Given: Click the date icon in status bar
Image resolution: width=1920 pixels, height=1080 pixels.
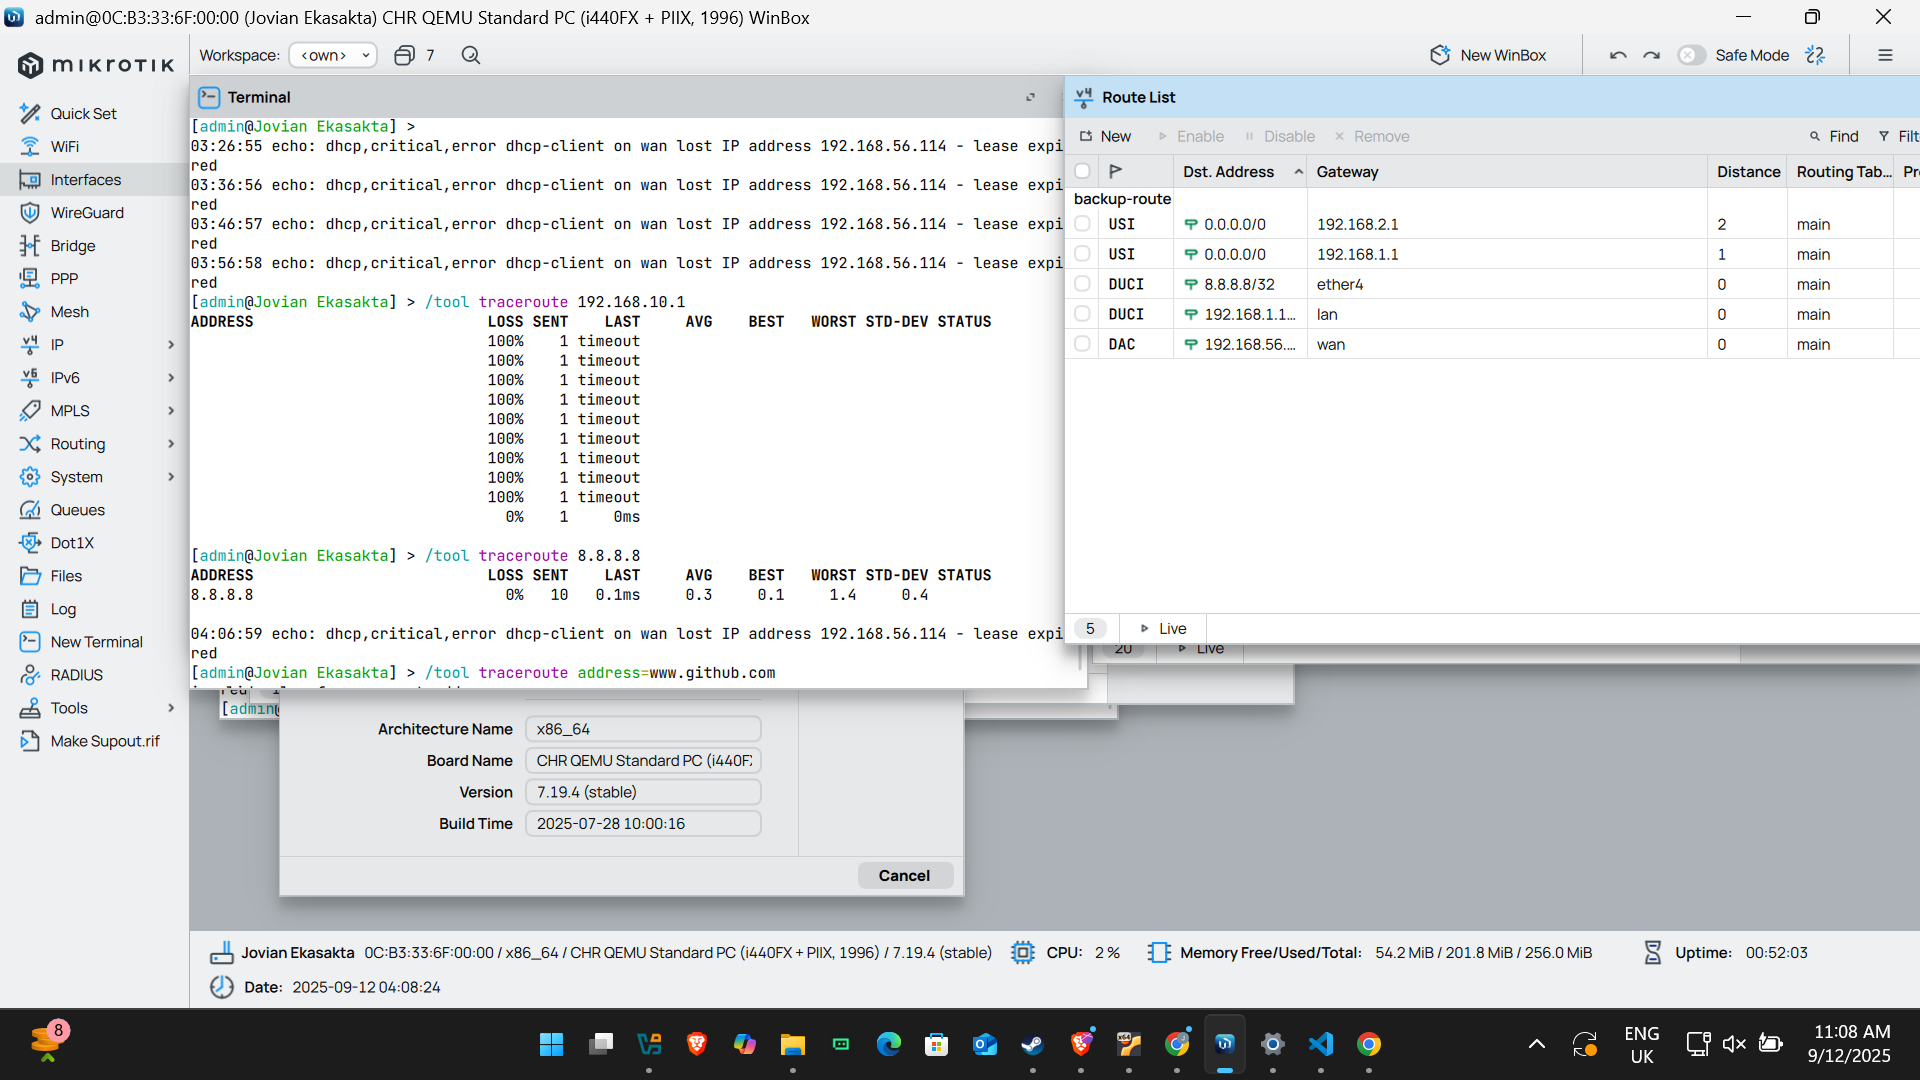Looking at the screenshot, I should (221, 987).
